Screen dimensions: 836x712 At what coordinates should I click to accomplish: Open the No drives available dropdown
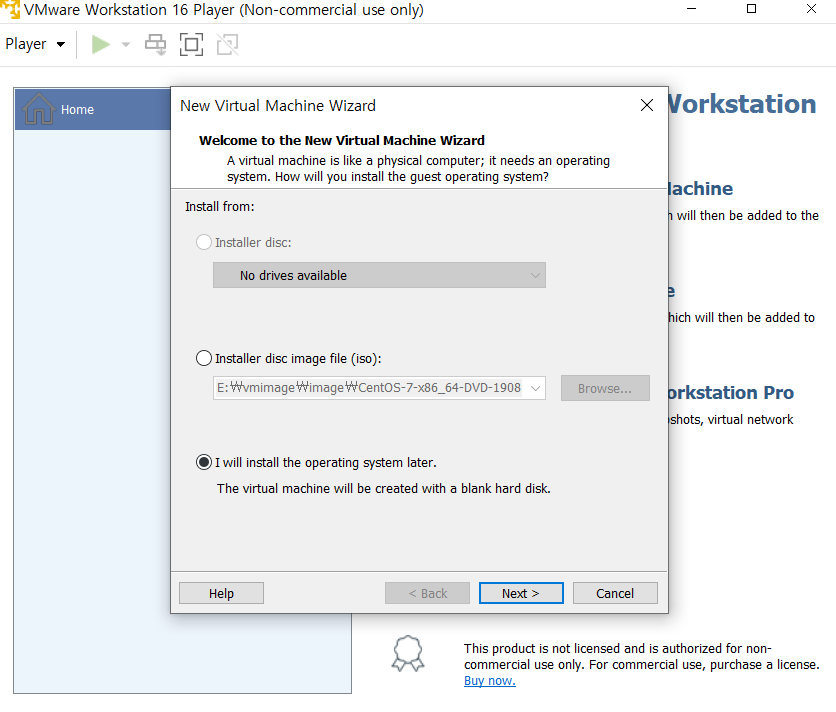point(379,275)
